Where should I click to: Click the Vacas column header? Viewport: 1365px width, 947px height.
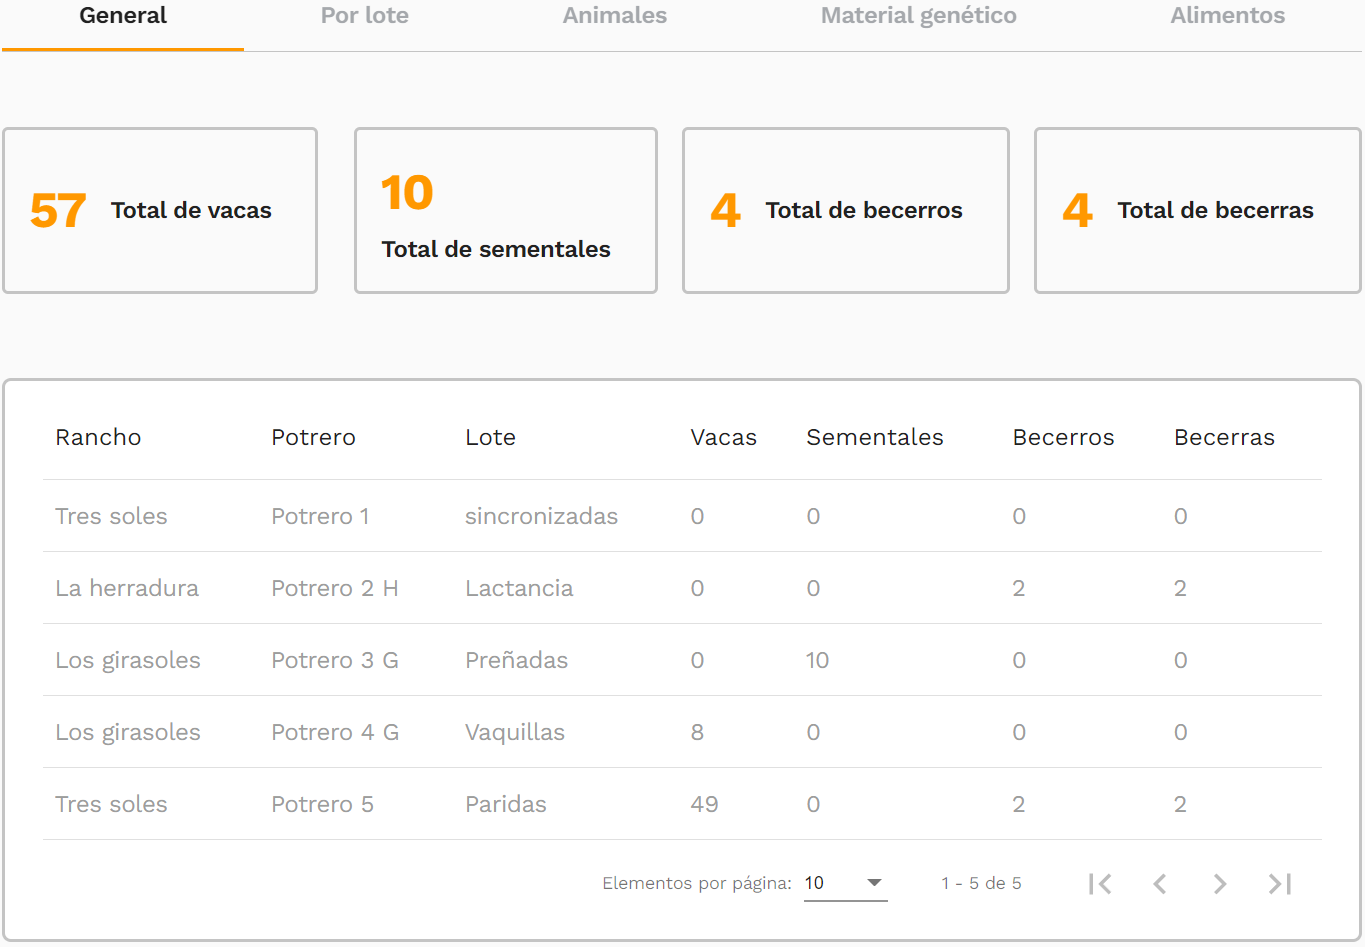[723, 437]
